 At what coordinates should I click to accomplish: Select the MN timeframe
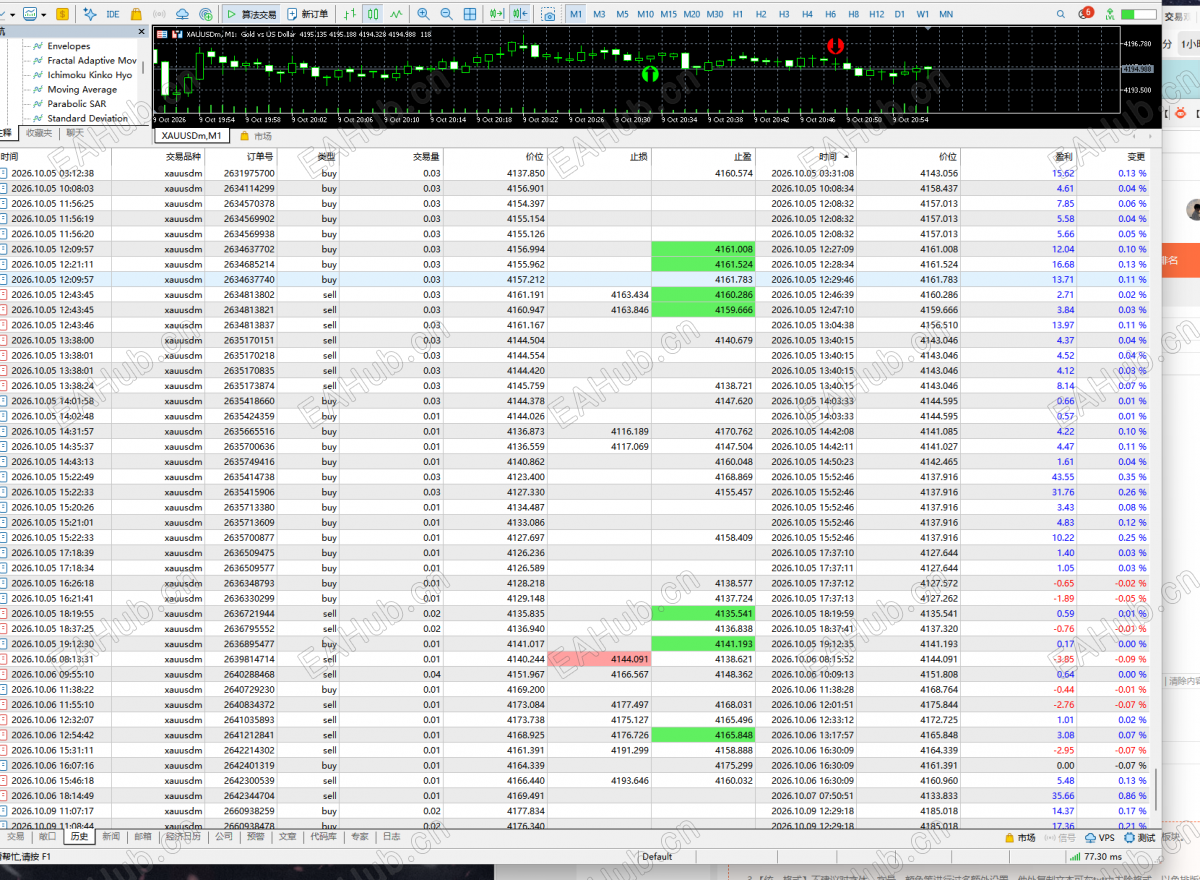point(946,14)
